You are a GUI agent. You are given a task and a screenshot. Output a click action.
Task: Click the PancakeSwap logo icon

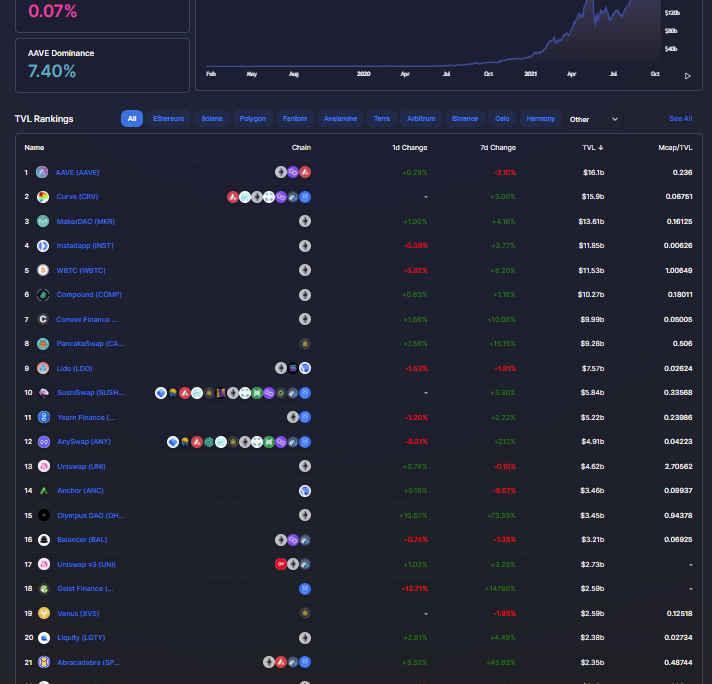[43, 344]
